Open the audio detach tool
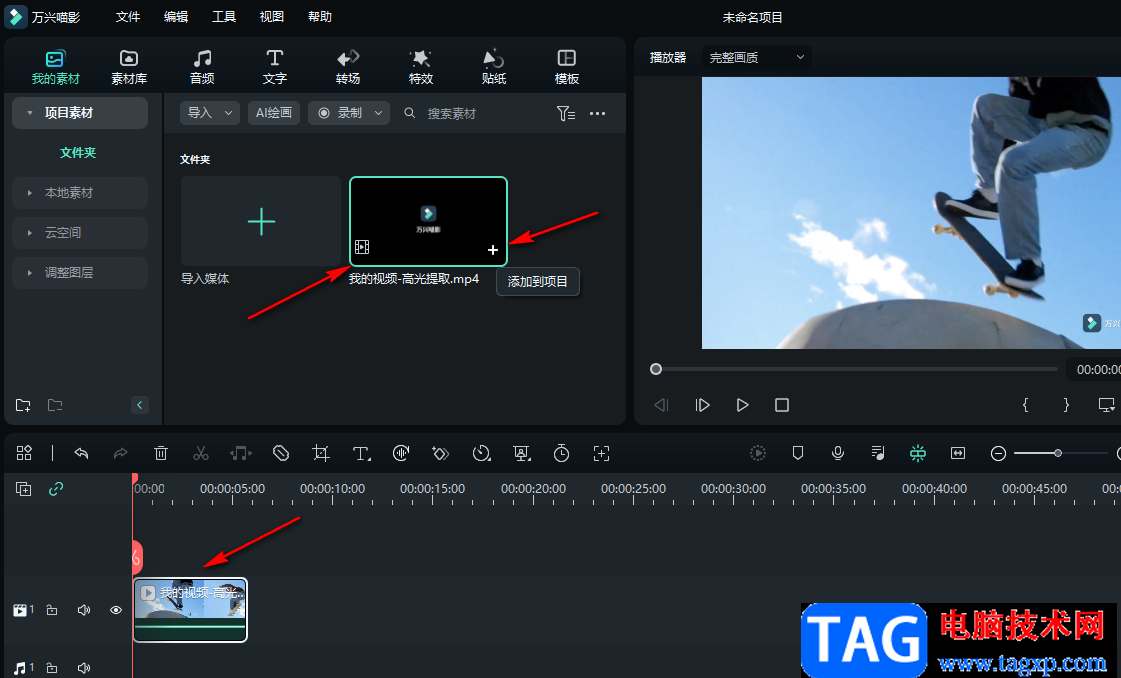 click(x=241, y=453)
